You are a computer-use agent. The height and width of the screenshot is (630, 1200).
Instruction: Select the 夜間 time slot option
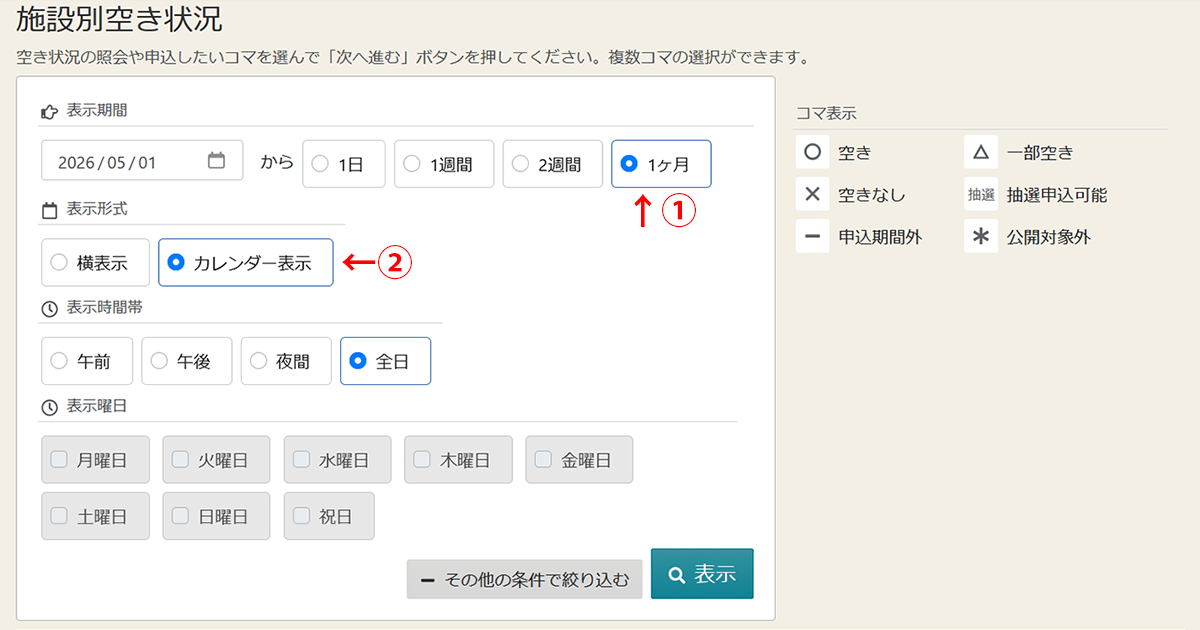[258, 361]
